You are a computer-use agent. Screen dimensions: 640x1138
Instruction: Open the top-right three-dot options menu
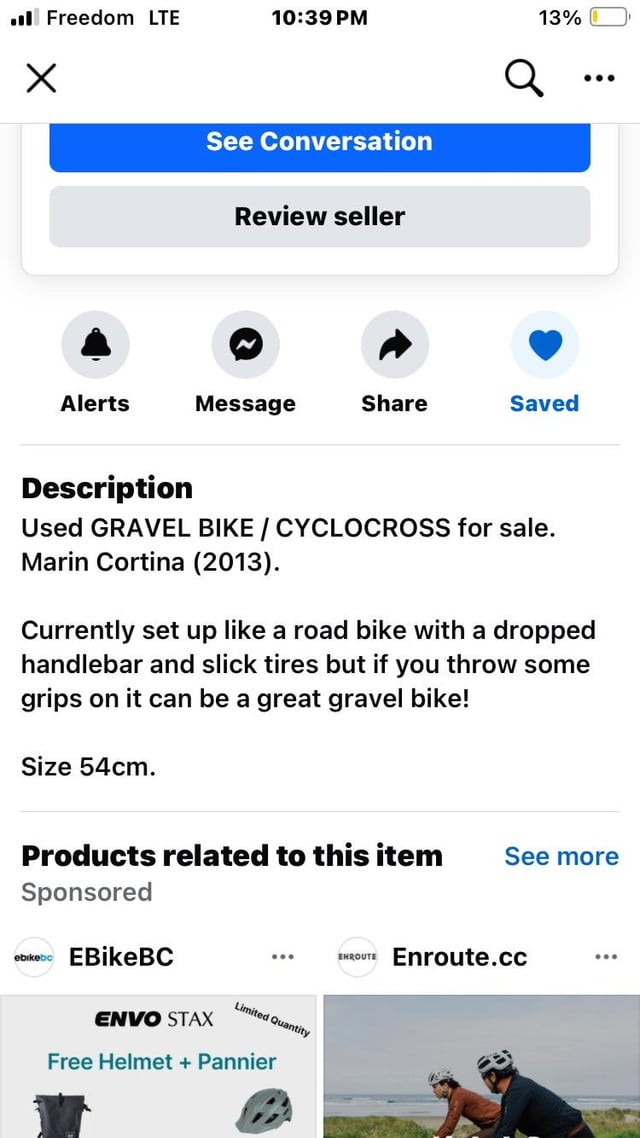click(599, 78)
